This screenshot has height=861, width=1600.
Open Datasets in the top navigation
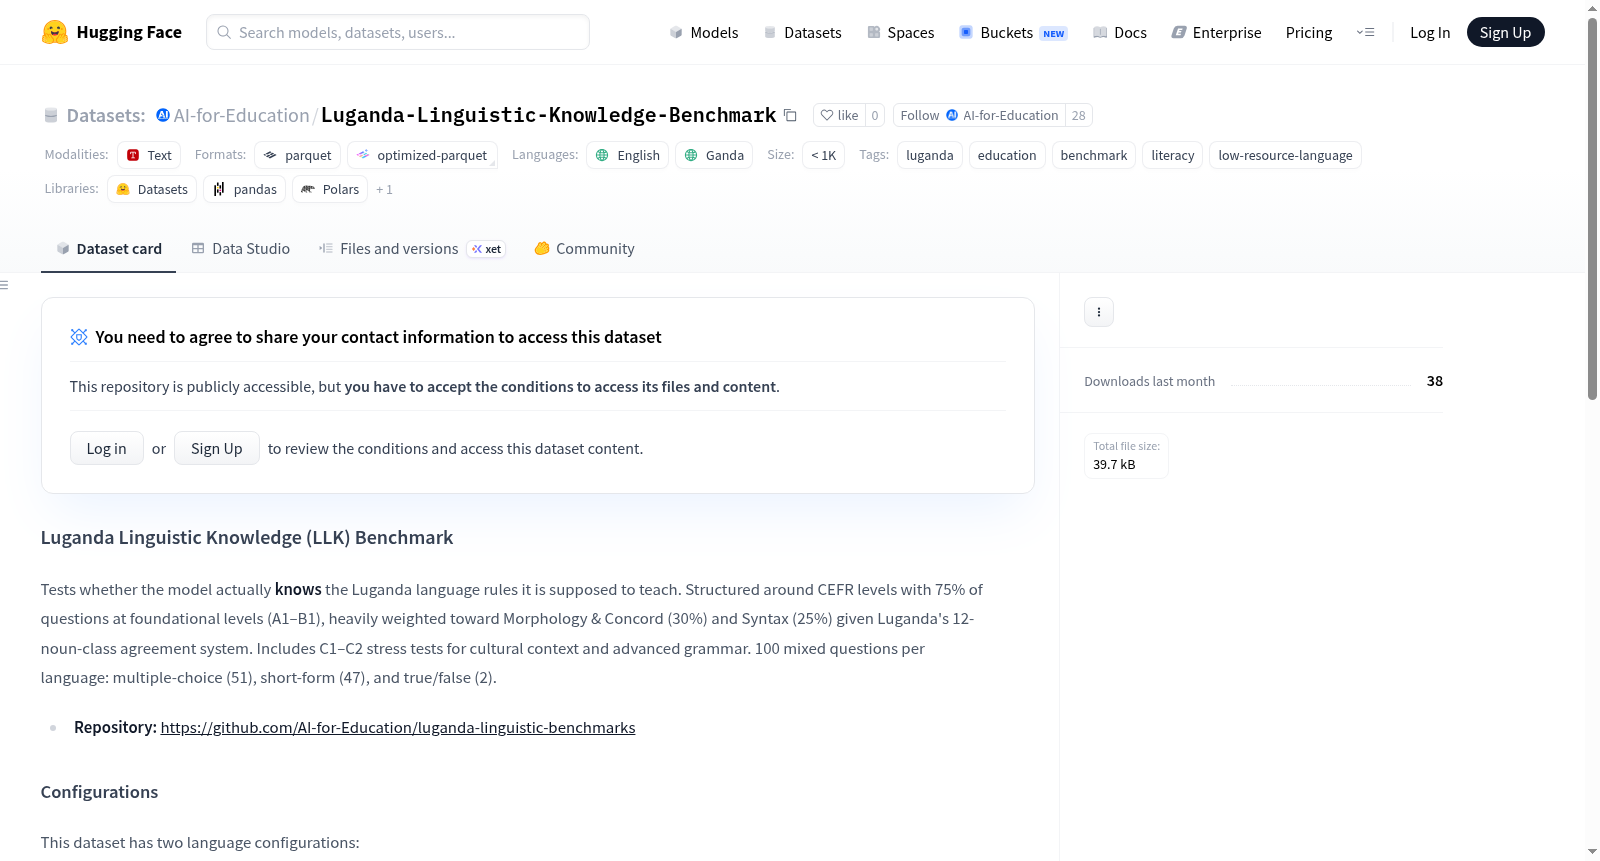click(x=802, y=32)
